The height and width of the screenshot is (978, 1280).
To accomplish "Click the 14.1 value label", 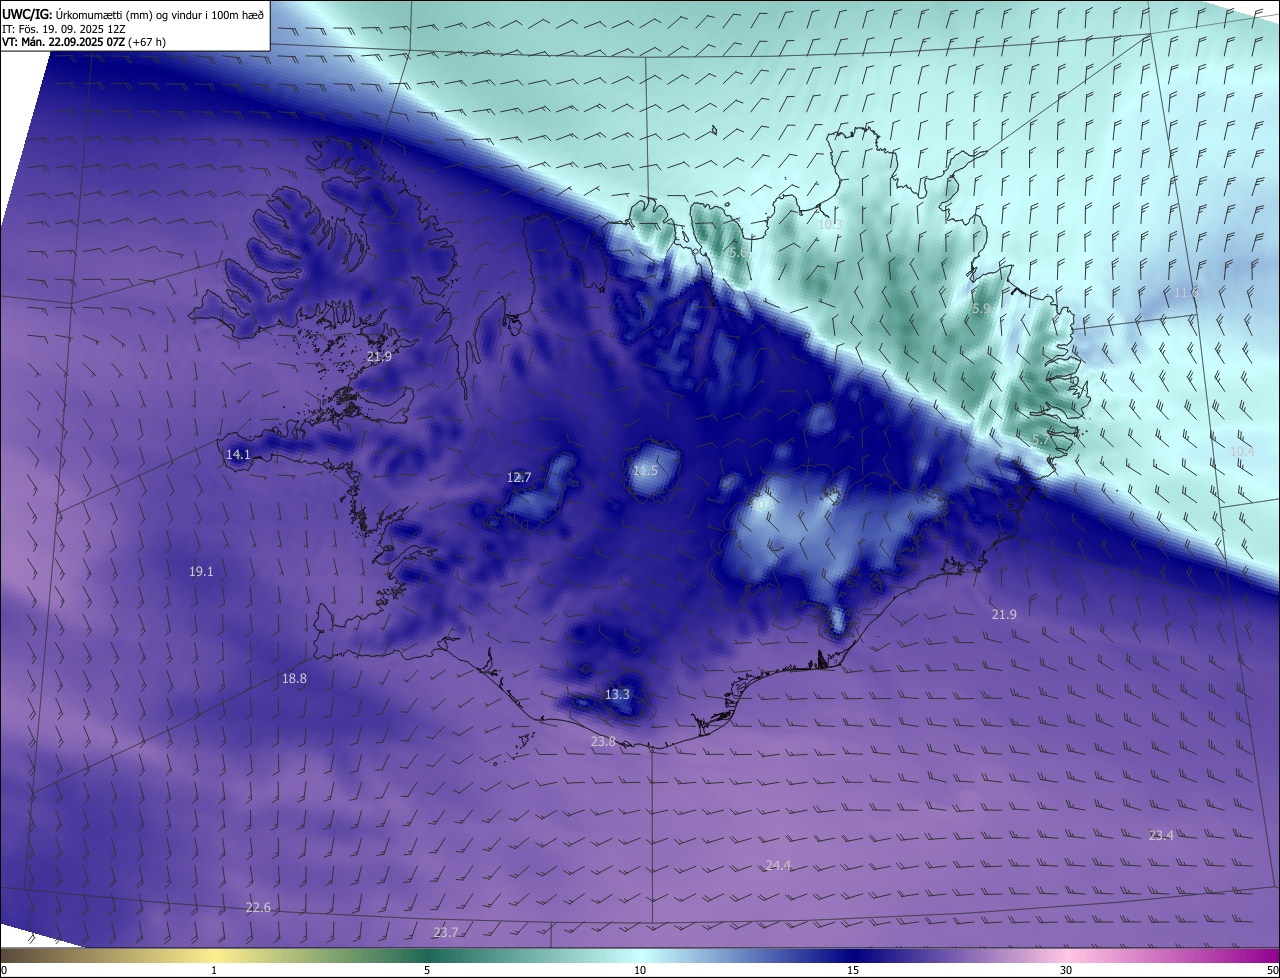I will 238,454.
